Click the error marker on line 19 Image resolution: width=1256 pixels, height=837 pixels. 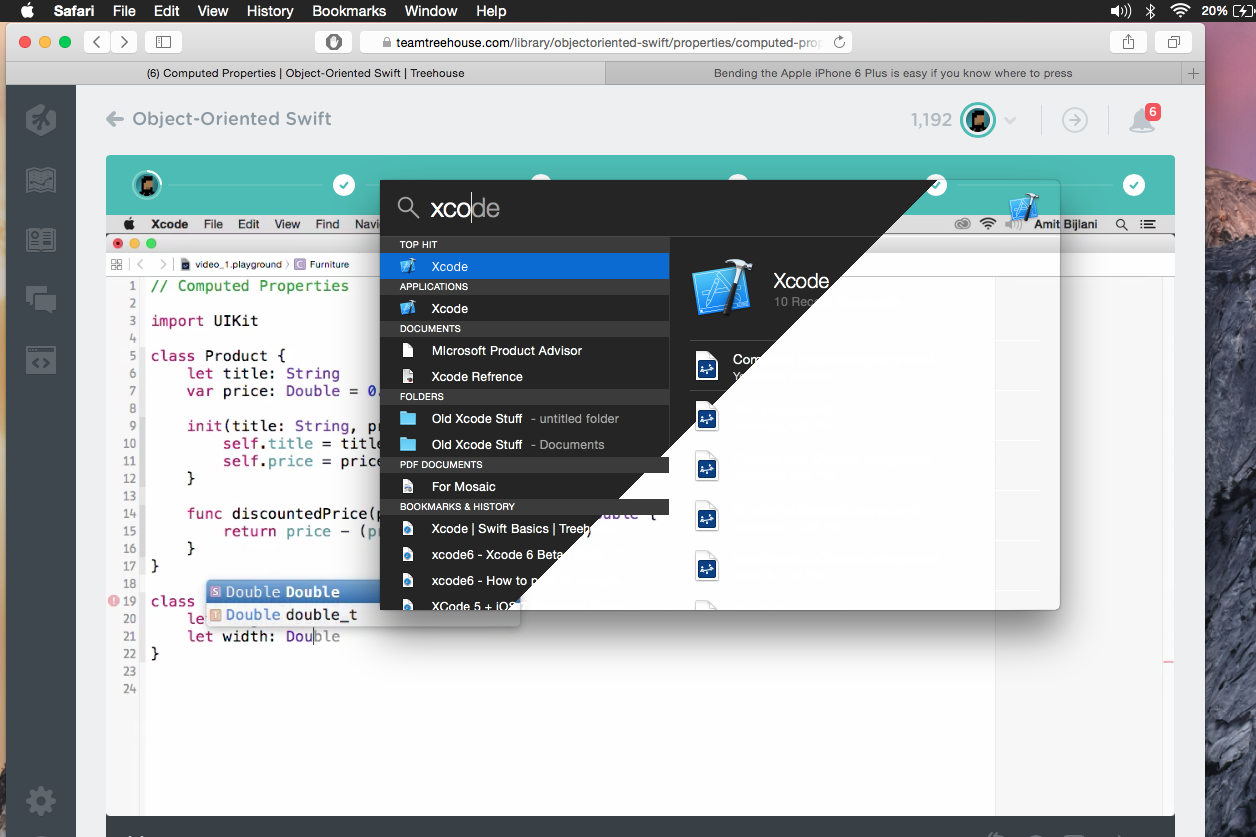point(114,601)
